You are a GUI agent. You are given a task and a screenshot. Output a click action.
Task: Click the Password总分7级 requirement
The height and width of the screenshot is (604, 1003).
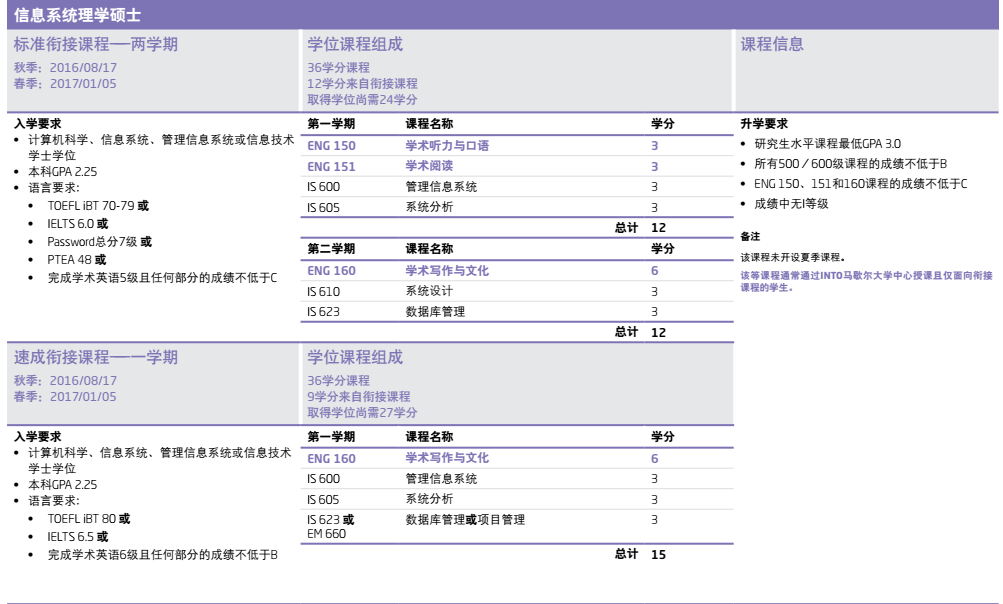coord(99,242)
